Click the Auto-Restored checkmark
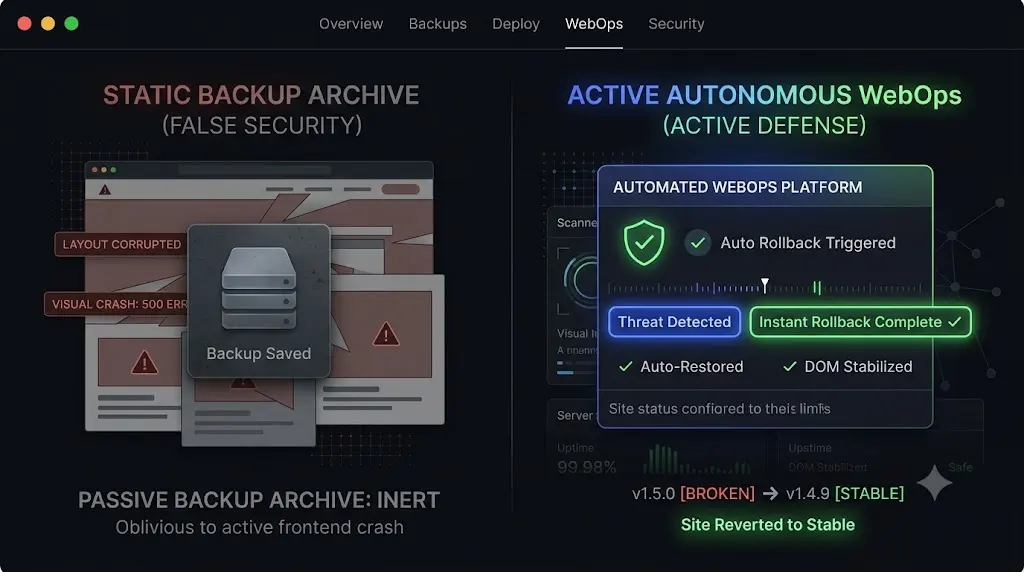Image resolution: width=1024 pixels, height=572 pixels. click(x=625, y=366)
